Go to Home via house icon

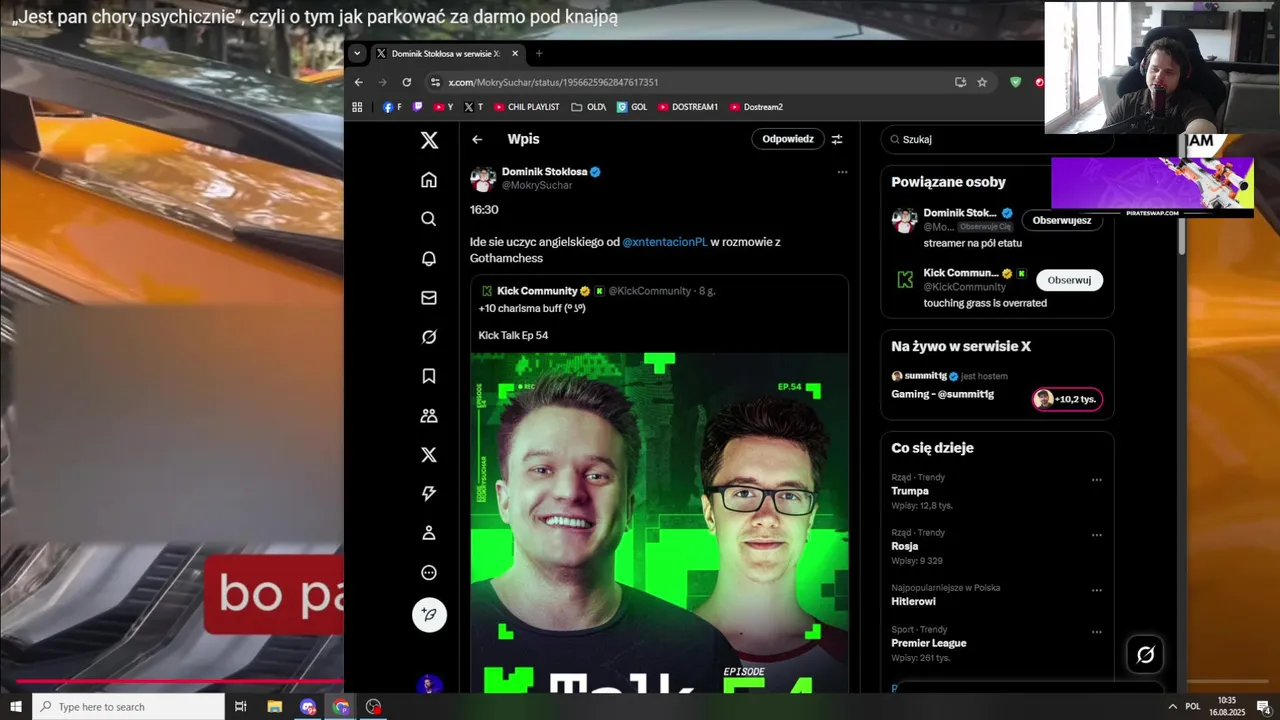(429, 180)
